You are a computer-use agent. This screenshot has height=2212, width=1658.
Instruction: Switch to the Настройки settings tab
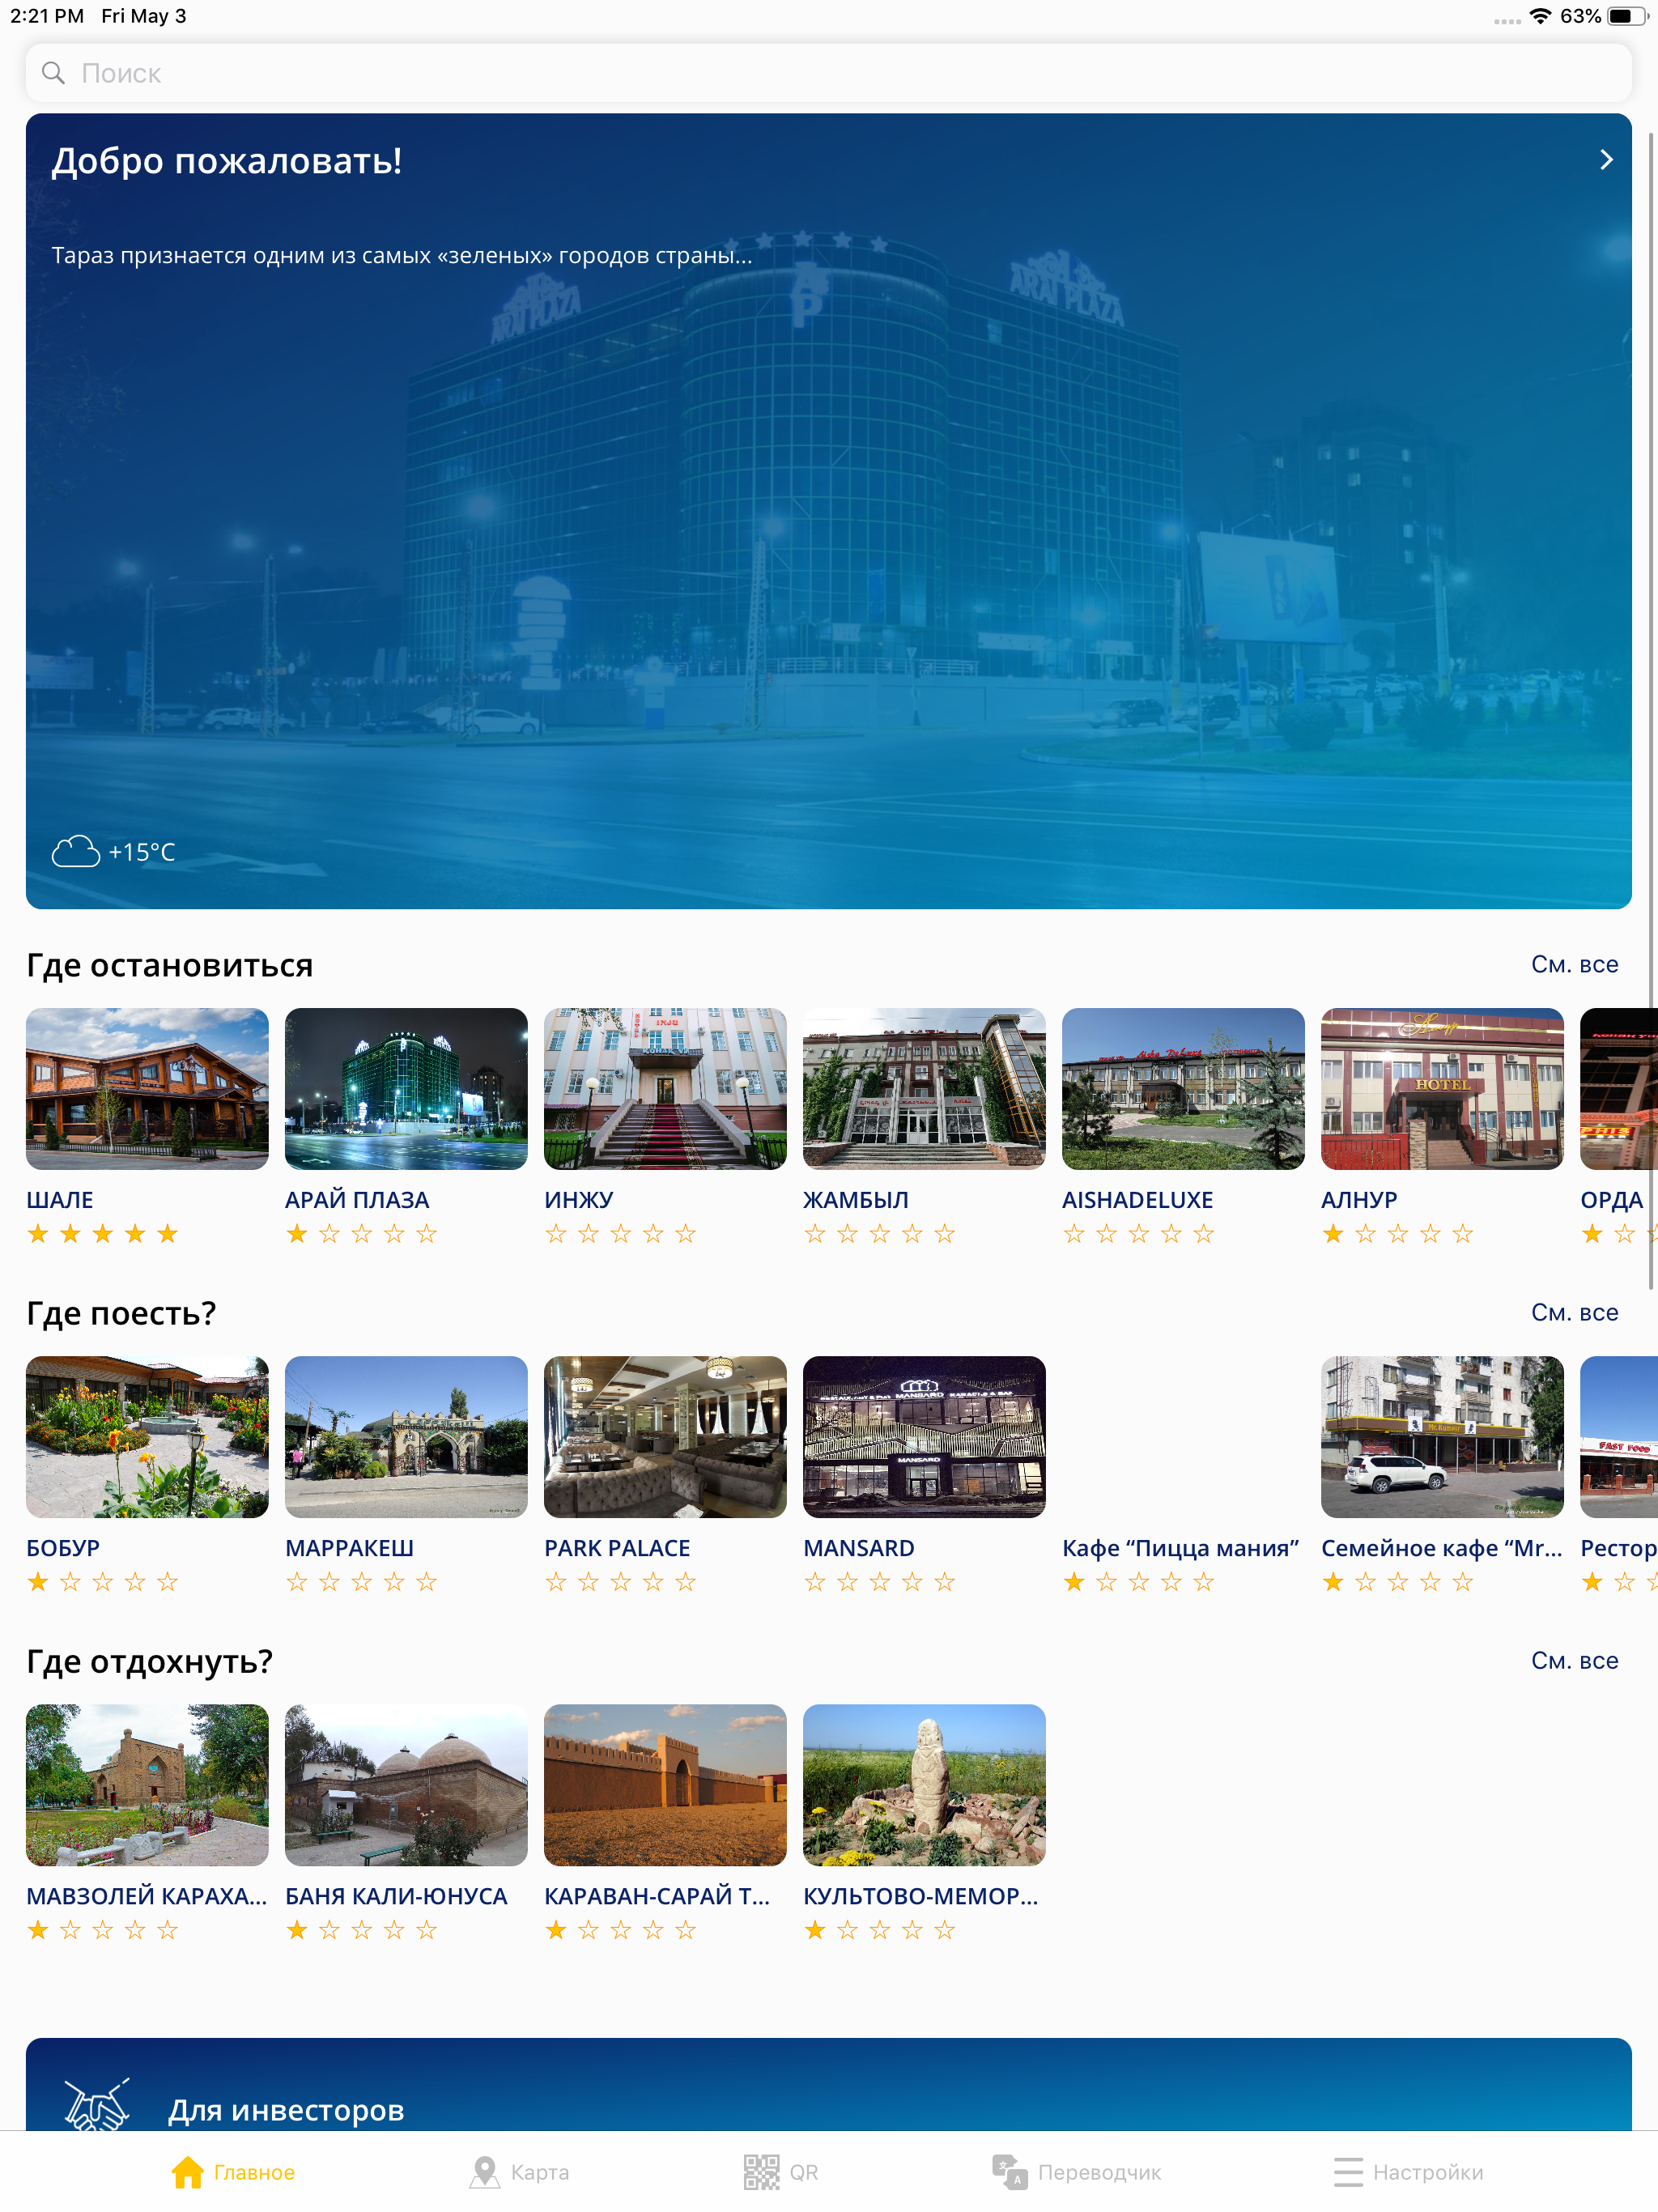1408,2172
